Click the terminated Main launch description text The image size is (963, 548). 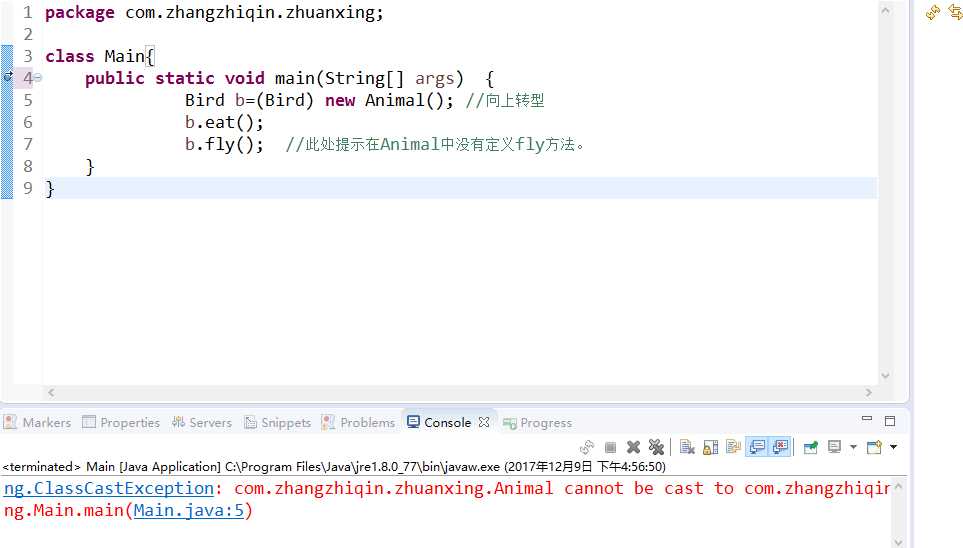click(x=334, y=466)
